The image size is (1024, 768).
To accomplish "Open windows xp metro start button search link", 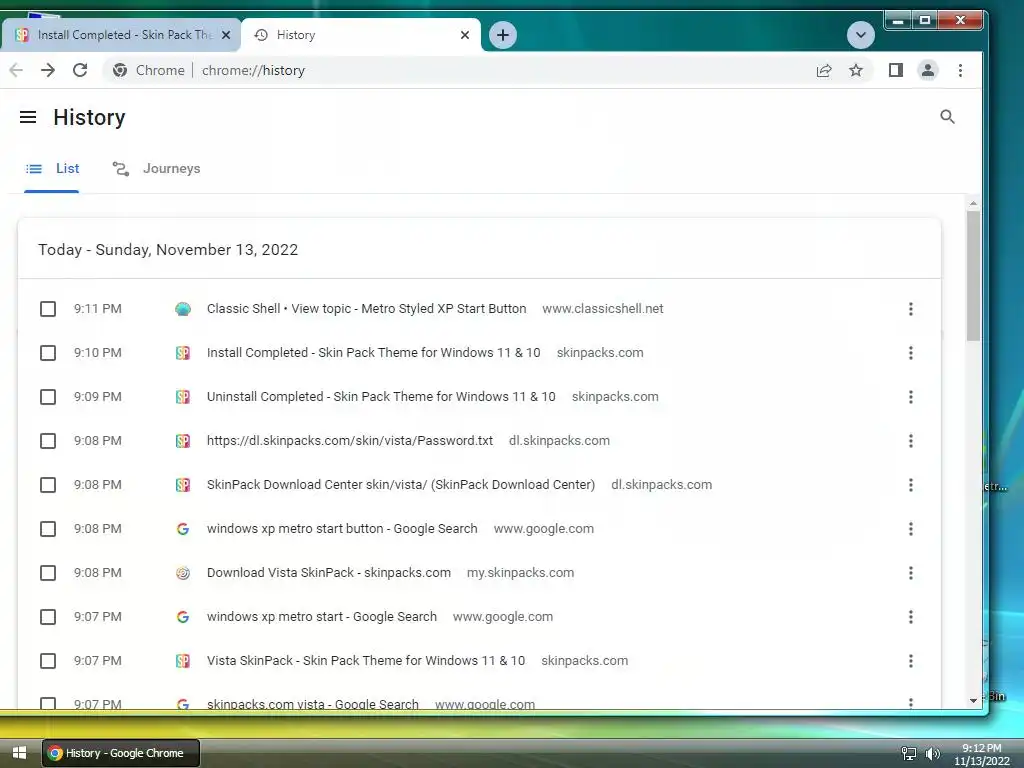I will click(342, 529).
